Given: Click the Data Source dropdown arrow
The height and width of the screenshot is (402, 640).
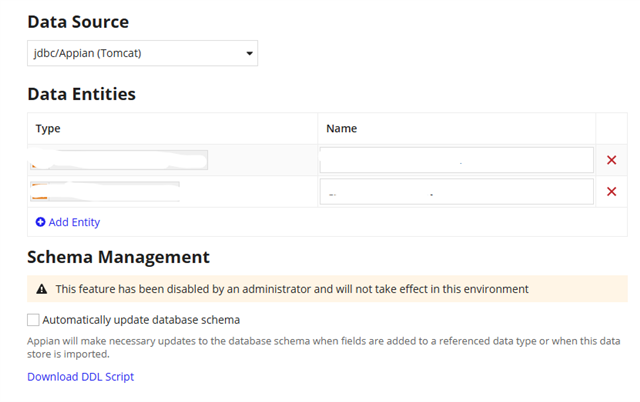Looking at the screenshot, I should tap(249, 53).
